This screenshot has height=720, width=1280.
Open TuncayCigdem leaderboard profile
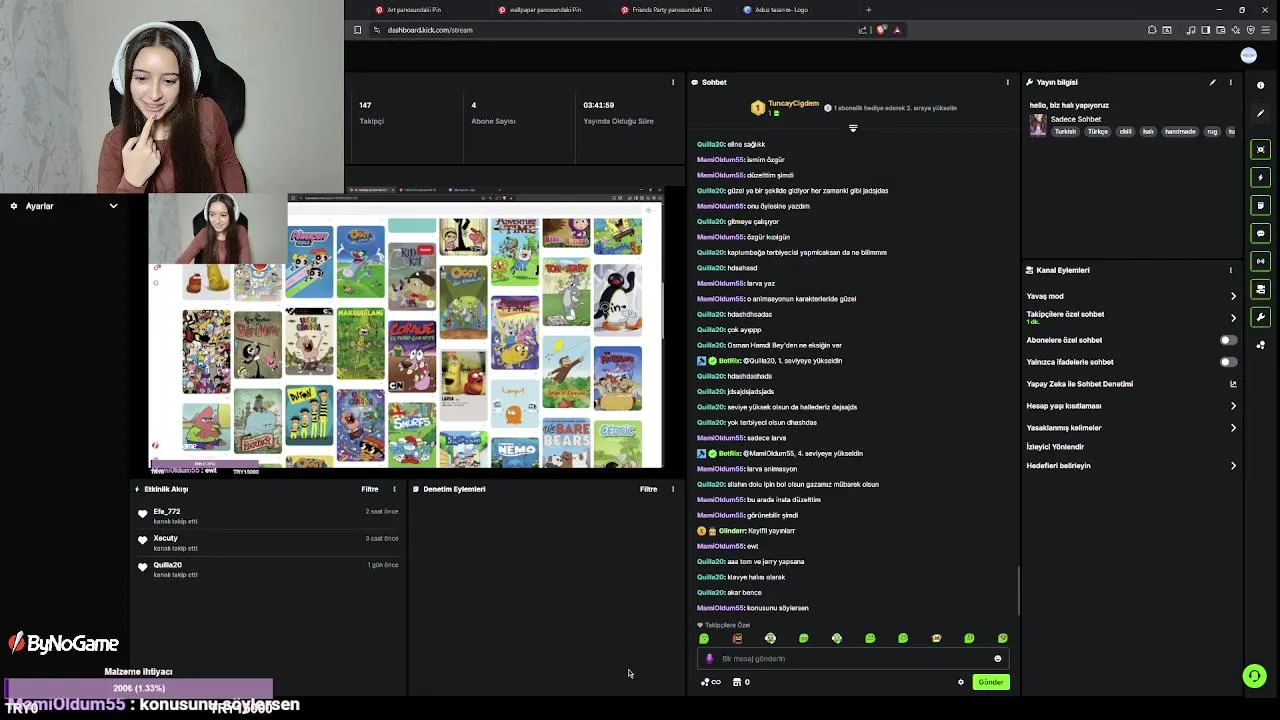793,104
